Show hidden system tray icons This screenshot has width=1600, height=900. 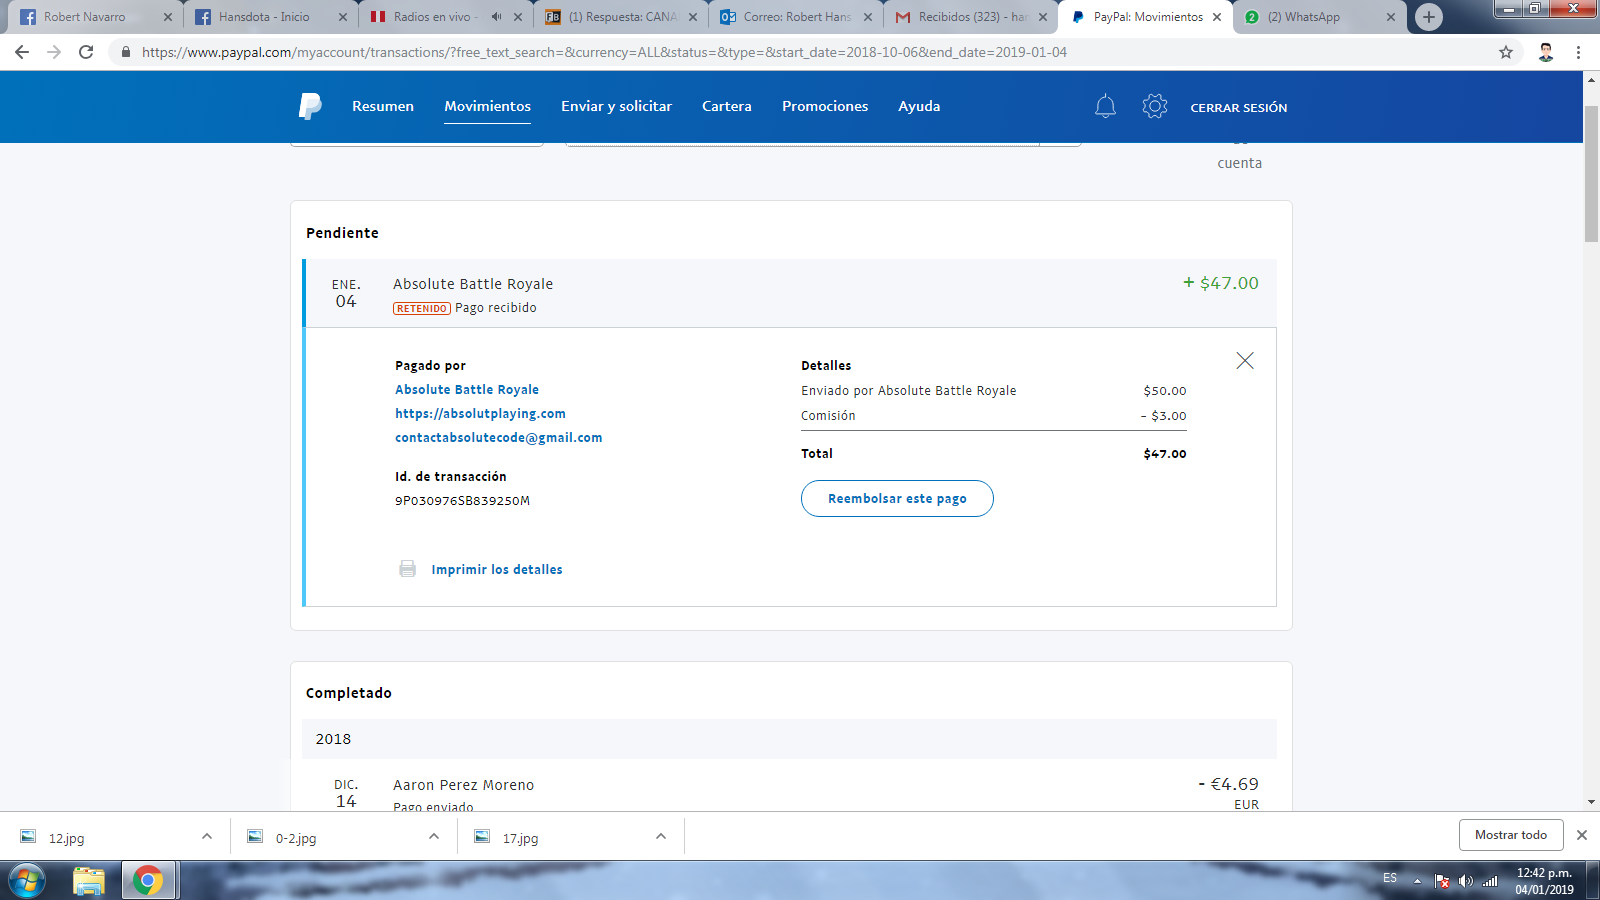(x=1417, y=881)
